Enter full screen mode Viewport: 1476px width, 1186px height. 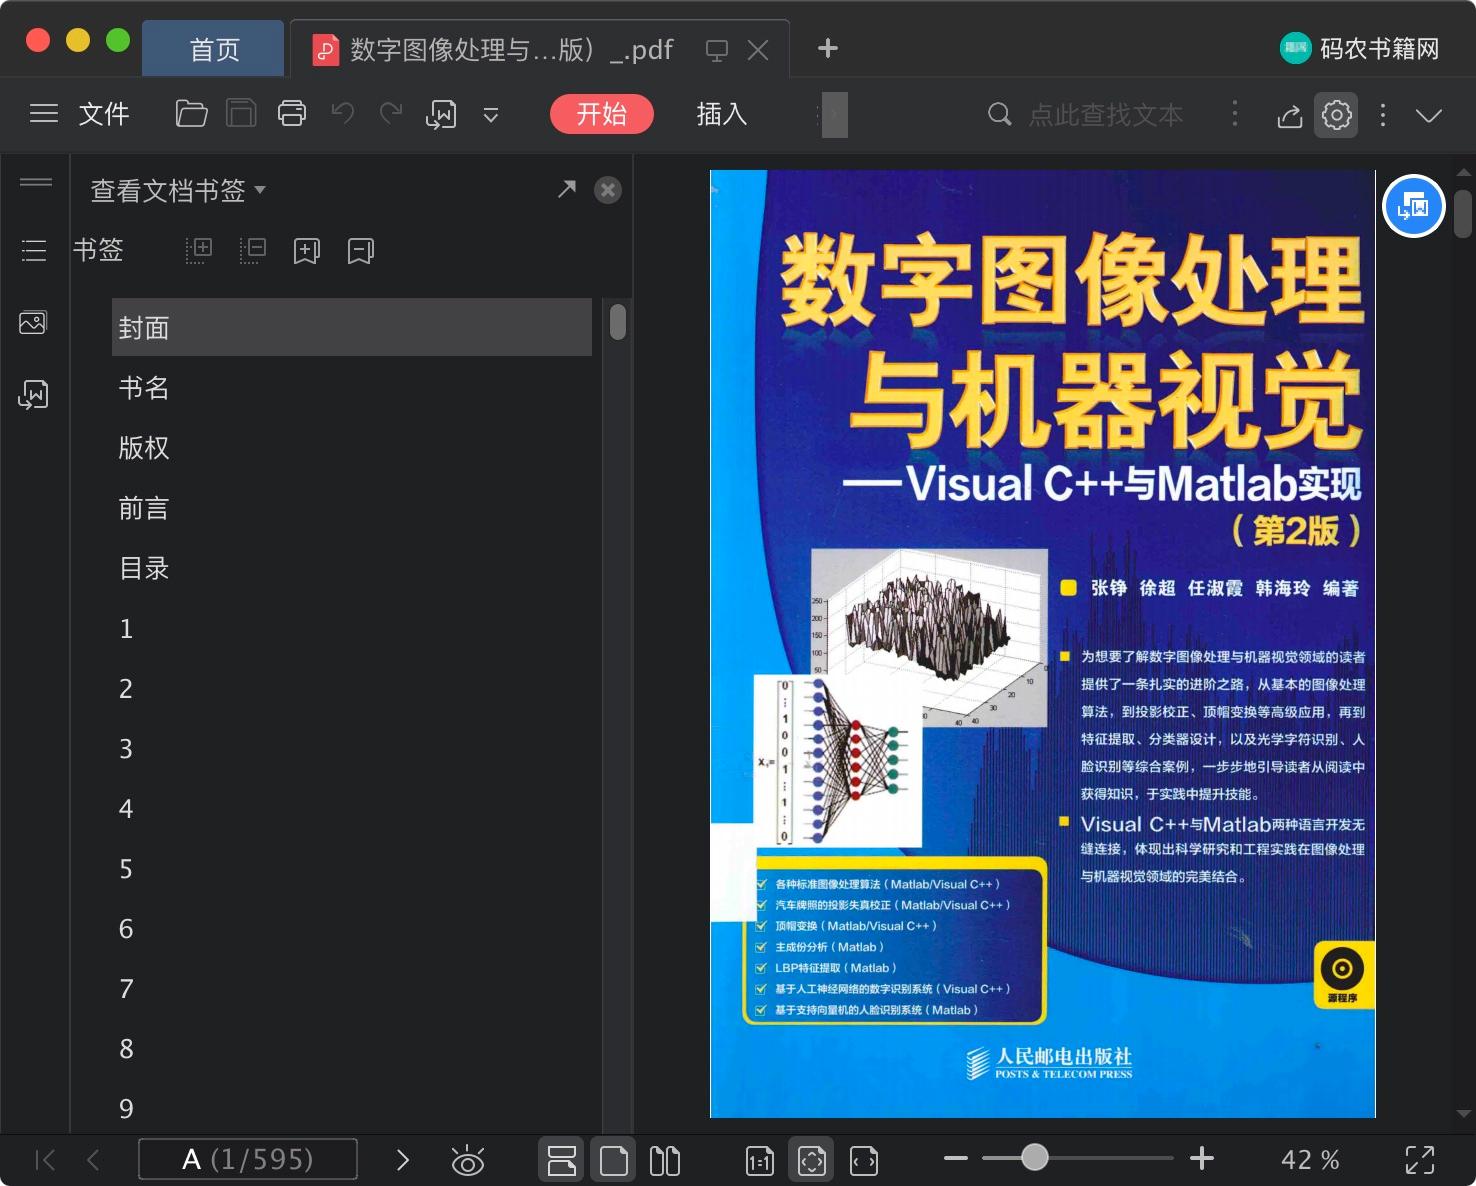click(x=1420, y=1160)
